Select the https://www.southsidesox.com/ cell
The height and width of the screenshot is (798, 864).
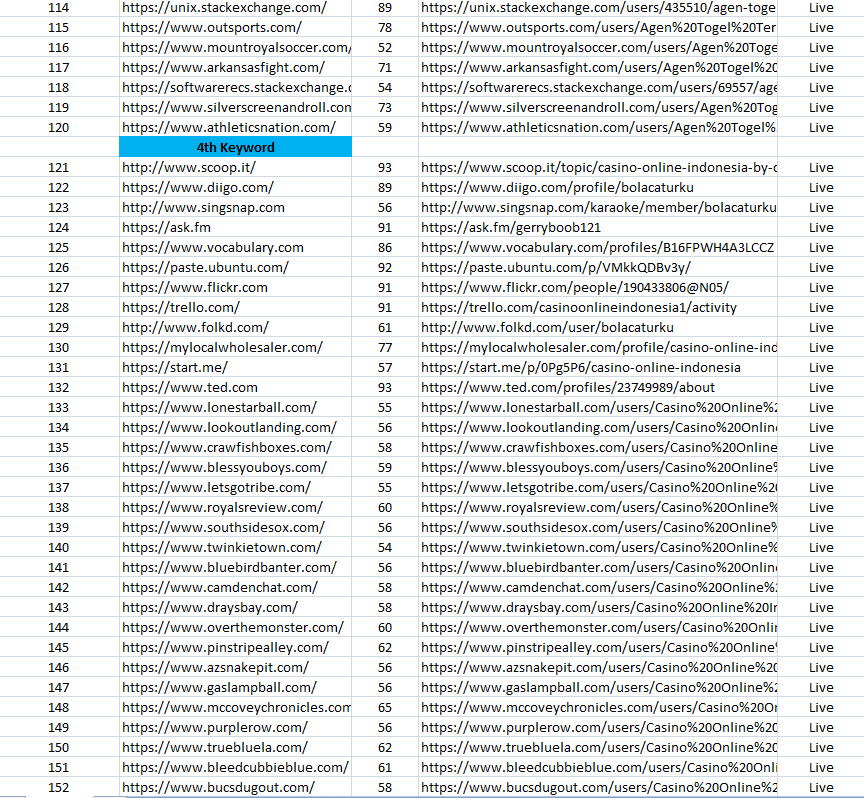point(235,527)
